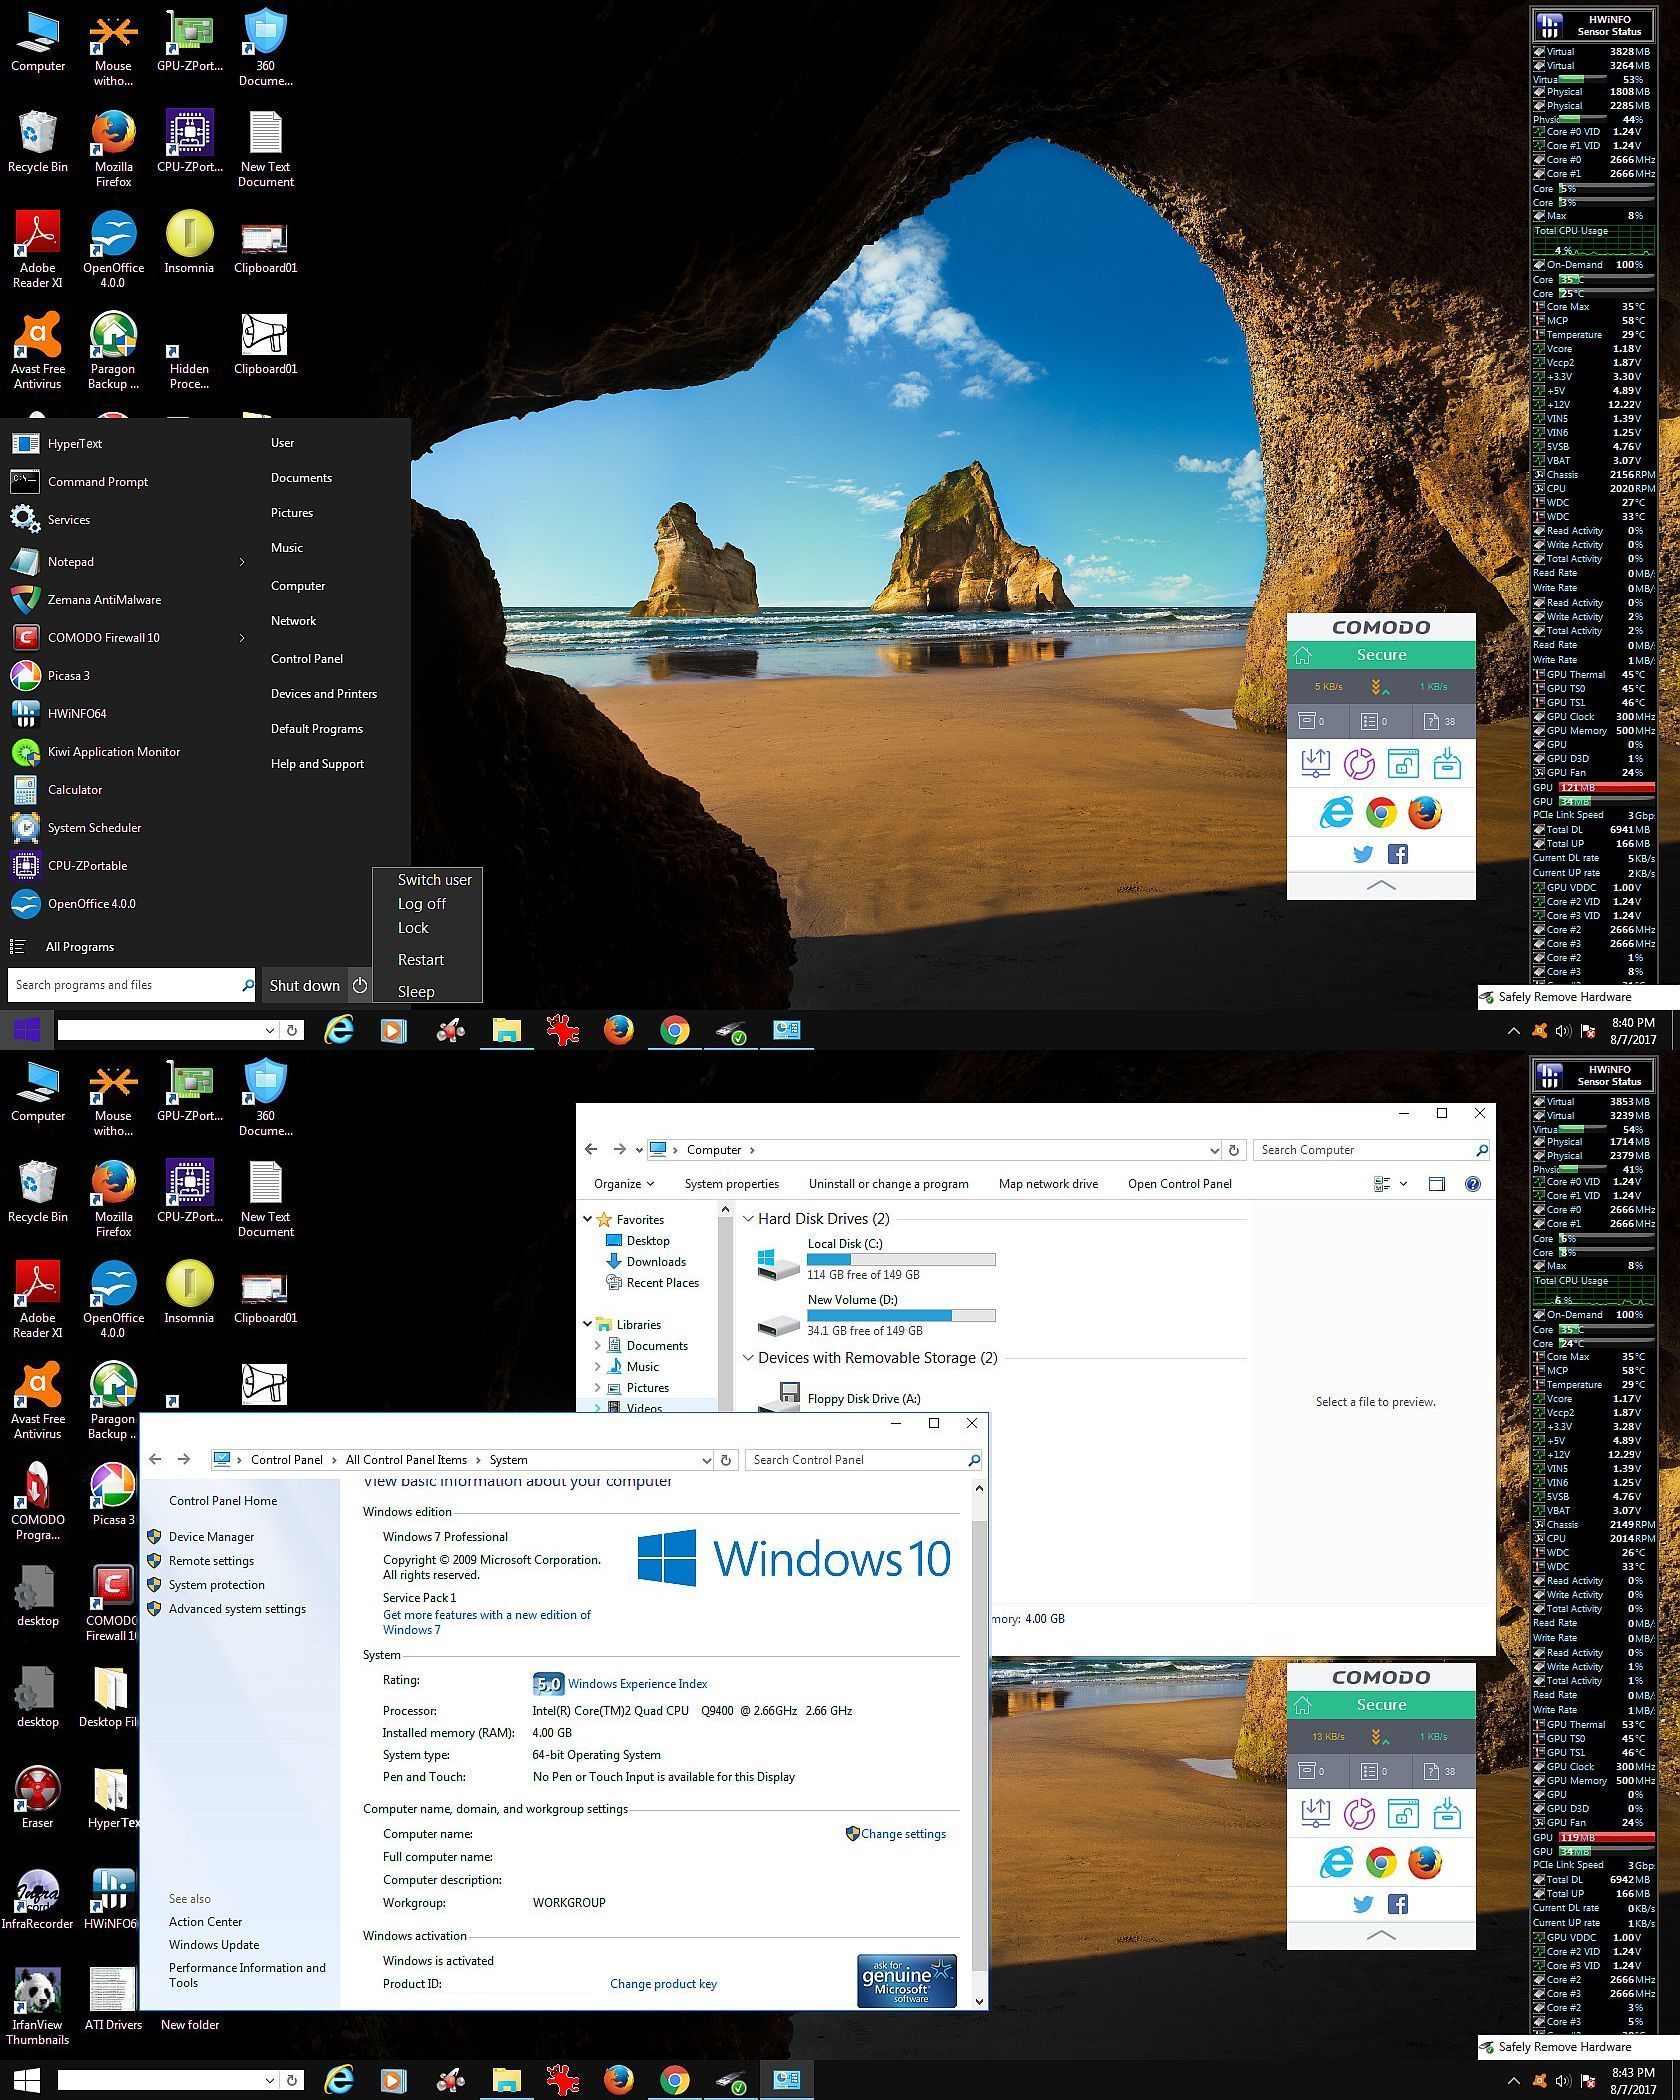Screen dimensions: 1680x2100
Task: Click the power icon beside Shut down
Action: [x=360, y=985]
